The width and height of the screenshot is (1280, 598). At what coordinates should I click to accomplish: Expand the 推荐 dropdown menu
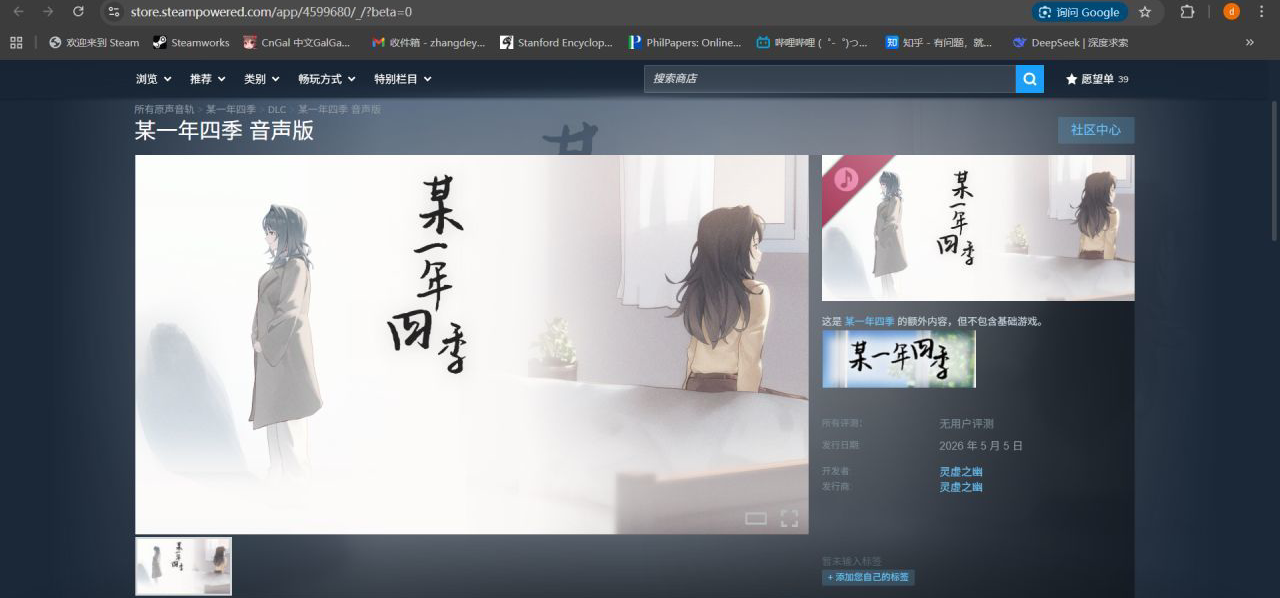[208, 79]
